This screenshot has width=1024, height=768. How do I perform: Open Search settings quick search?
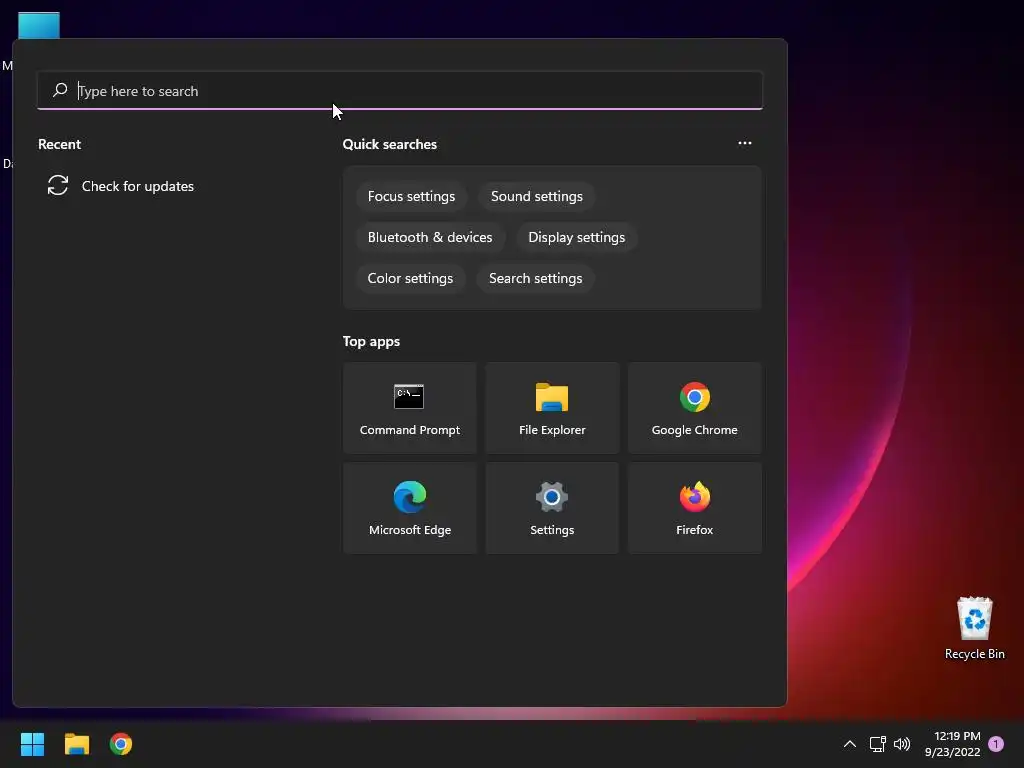click(x=536, y=279)
